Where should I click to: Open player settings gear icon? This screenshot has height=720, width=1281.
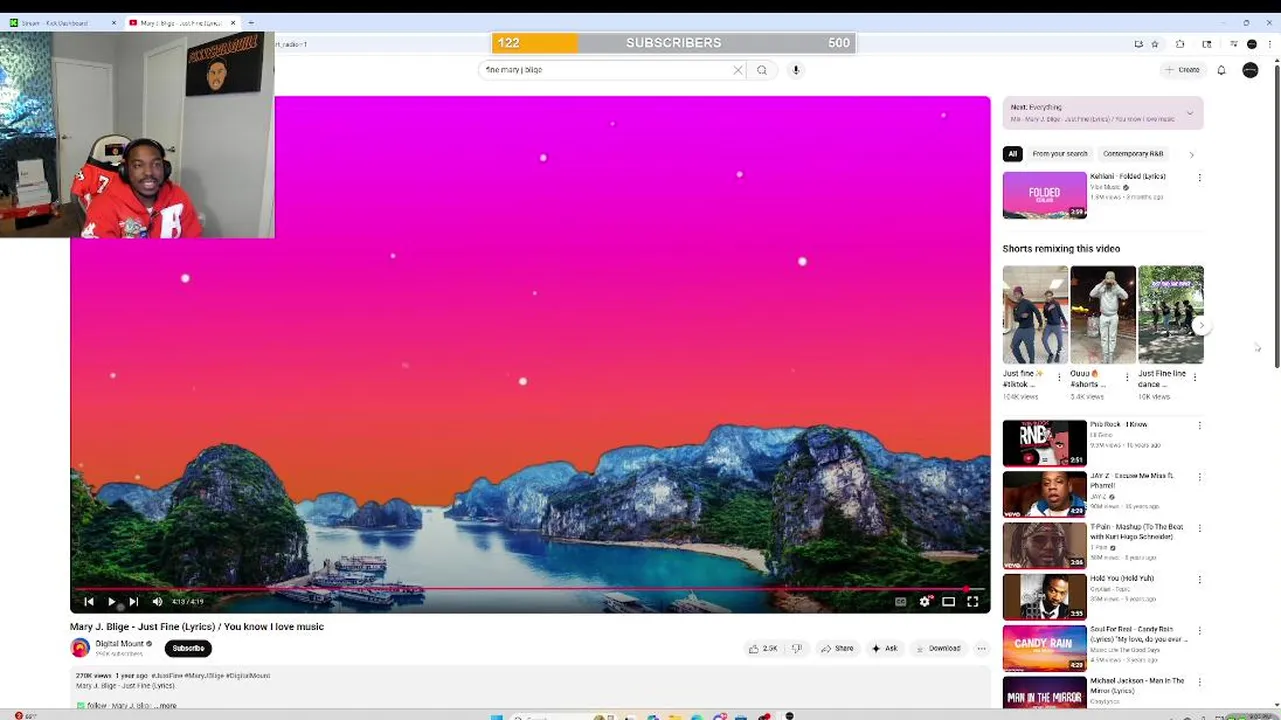[x=924, y=601]
